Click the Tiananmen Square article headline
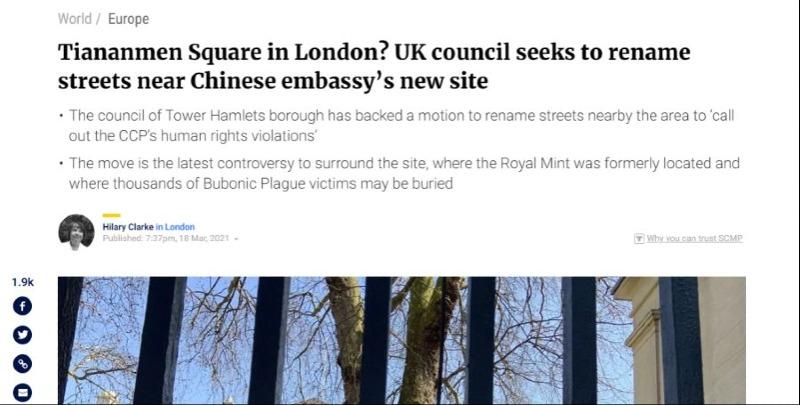Image resolution: width=800 pixels, height=405 pixels. pos(374,66)
